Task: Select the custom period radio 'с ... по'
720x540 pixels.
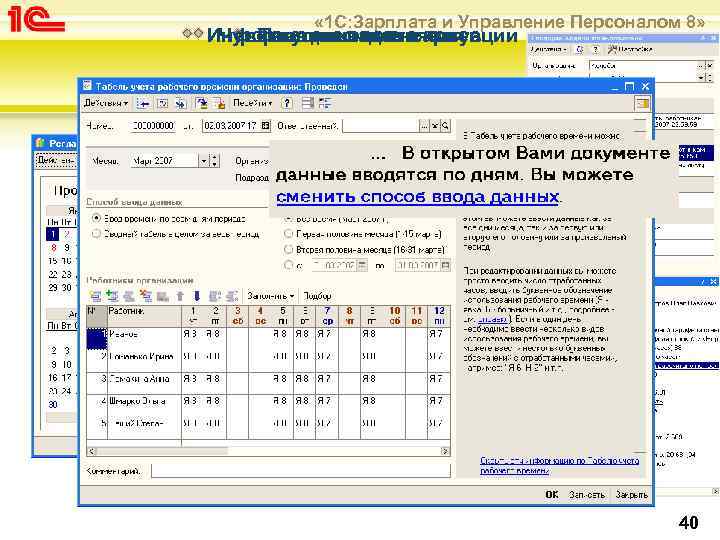Action: pos(288,265)
